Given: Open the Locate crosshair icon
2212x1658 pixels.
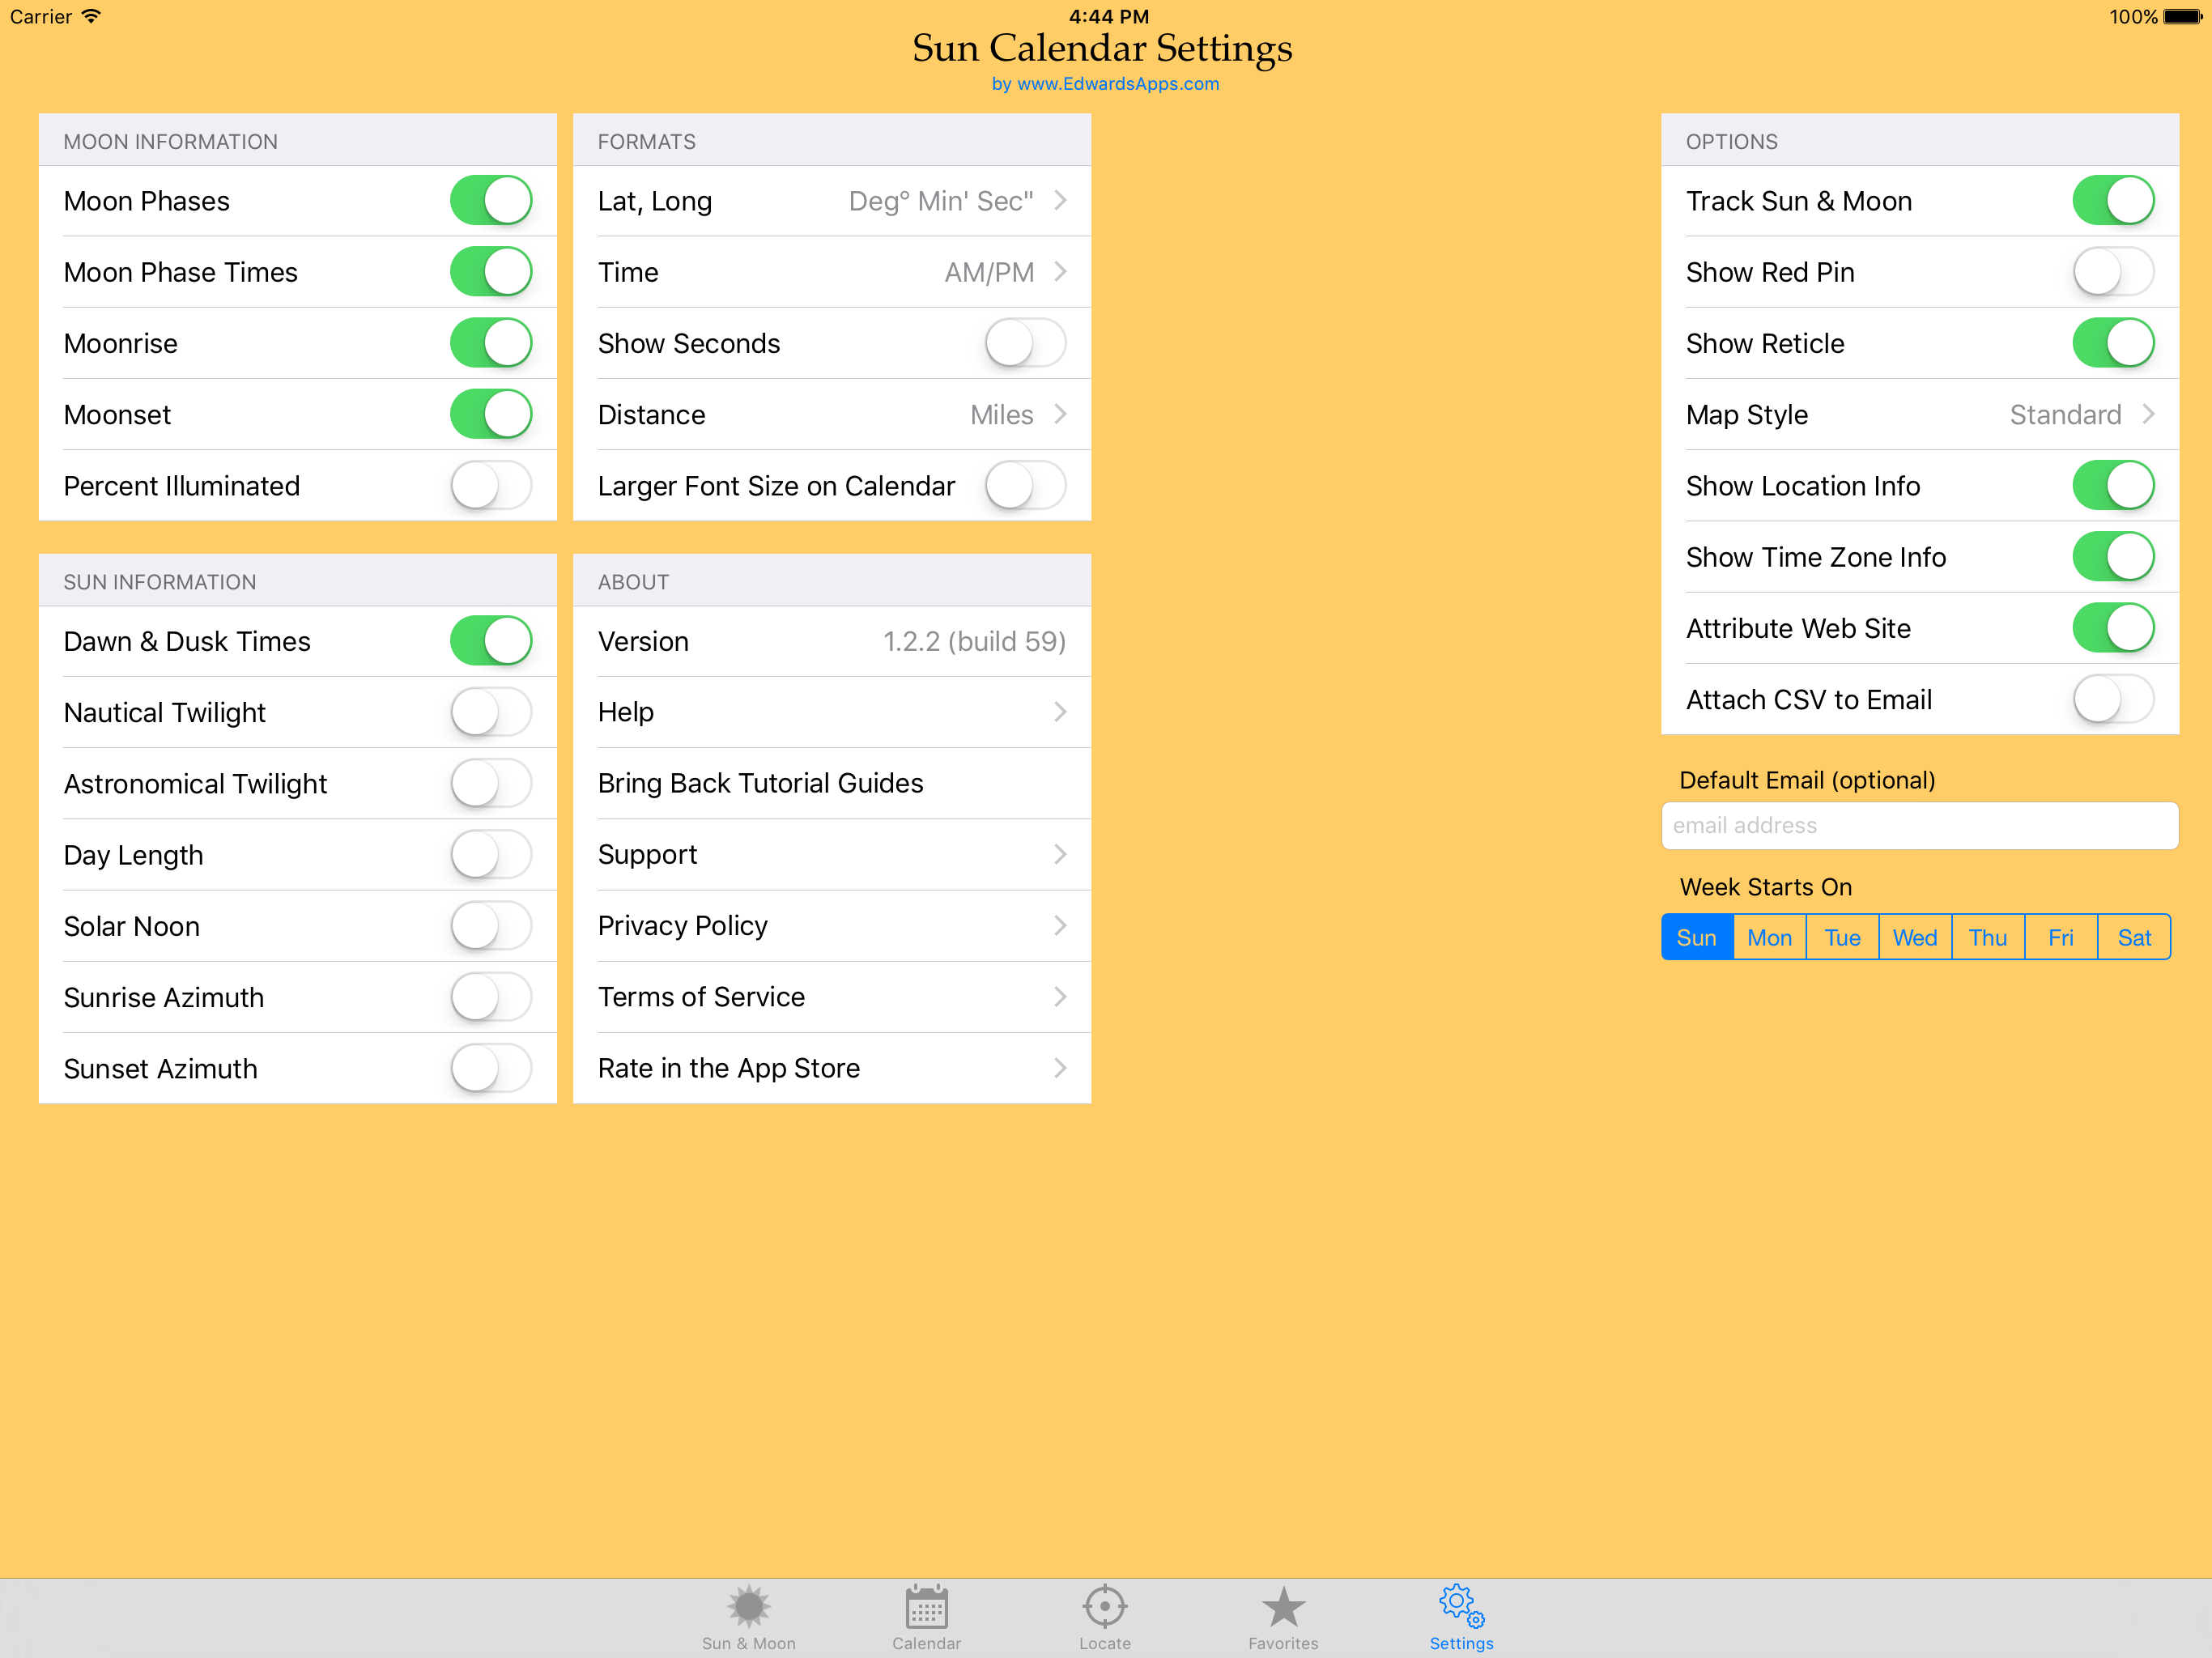Looking at the screenshot, I should pos(1104,1608).
